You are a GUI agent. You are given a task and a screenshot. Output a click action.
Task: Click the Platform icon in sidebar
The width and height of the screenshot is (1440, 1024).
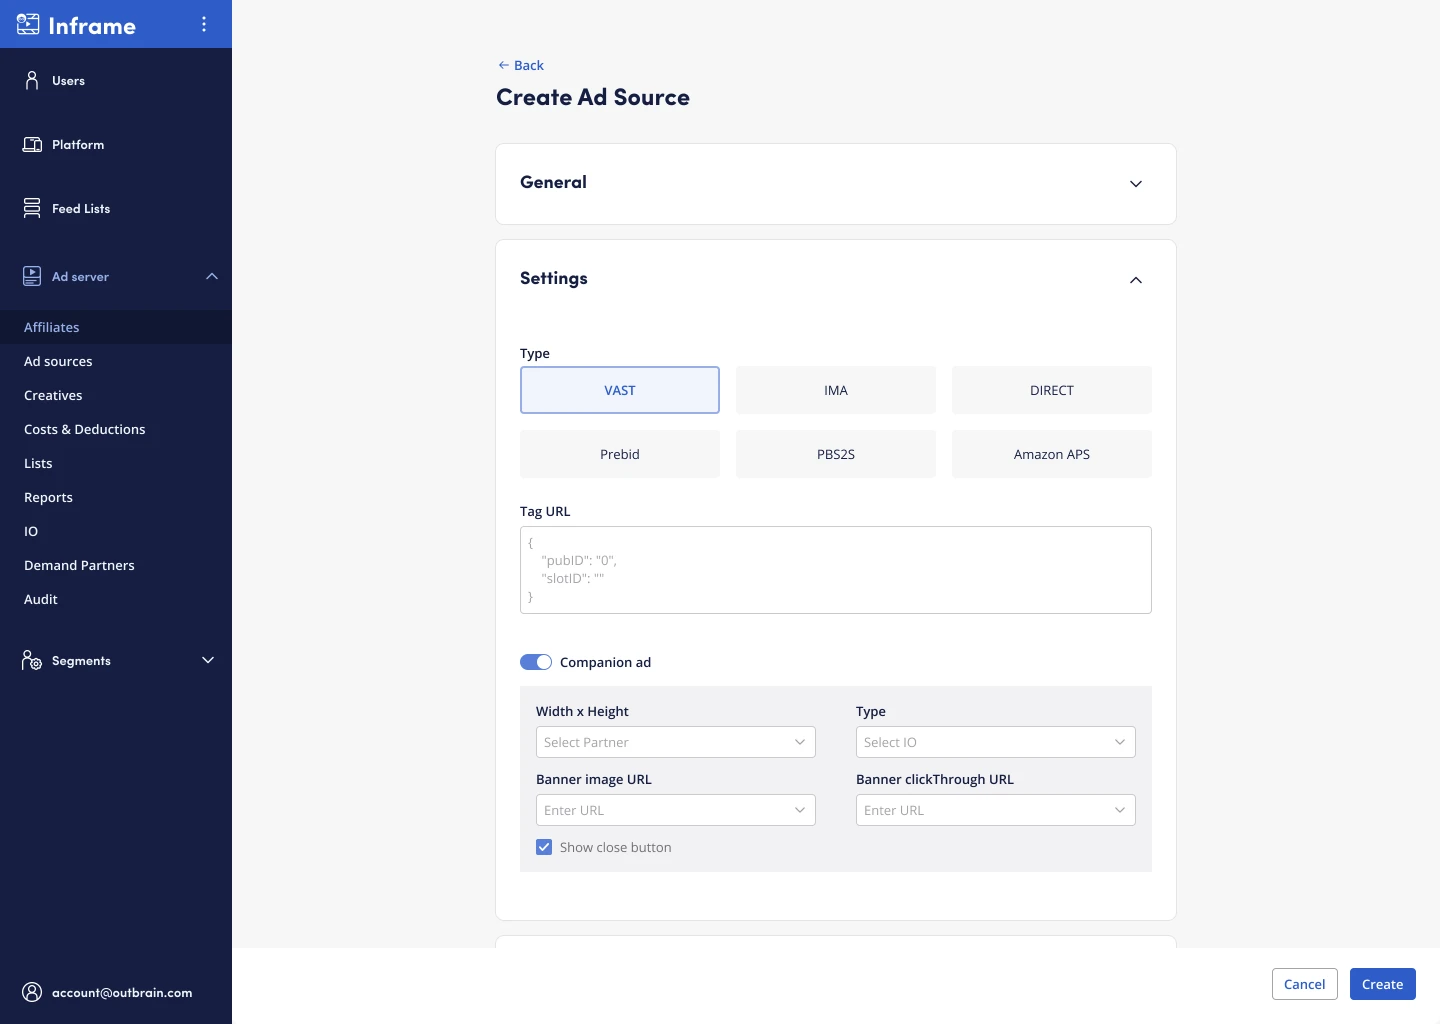pyautogui.click(x=32, y=145)
